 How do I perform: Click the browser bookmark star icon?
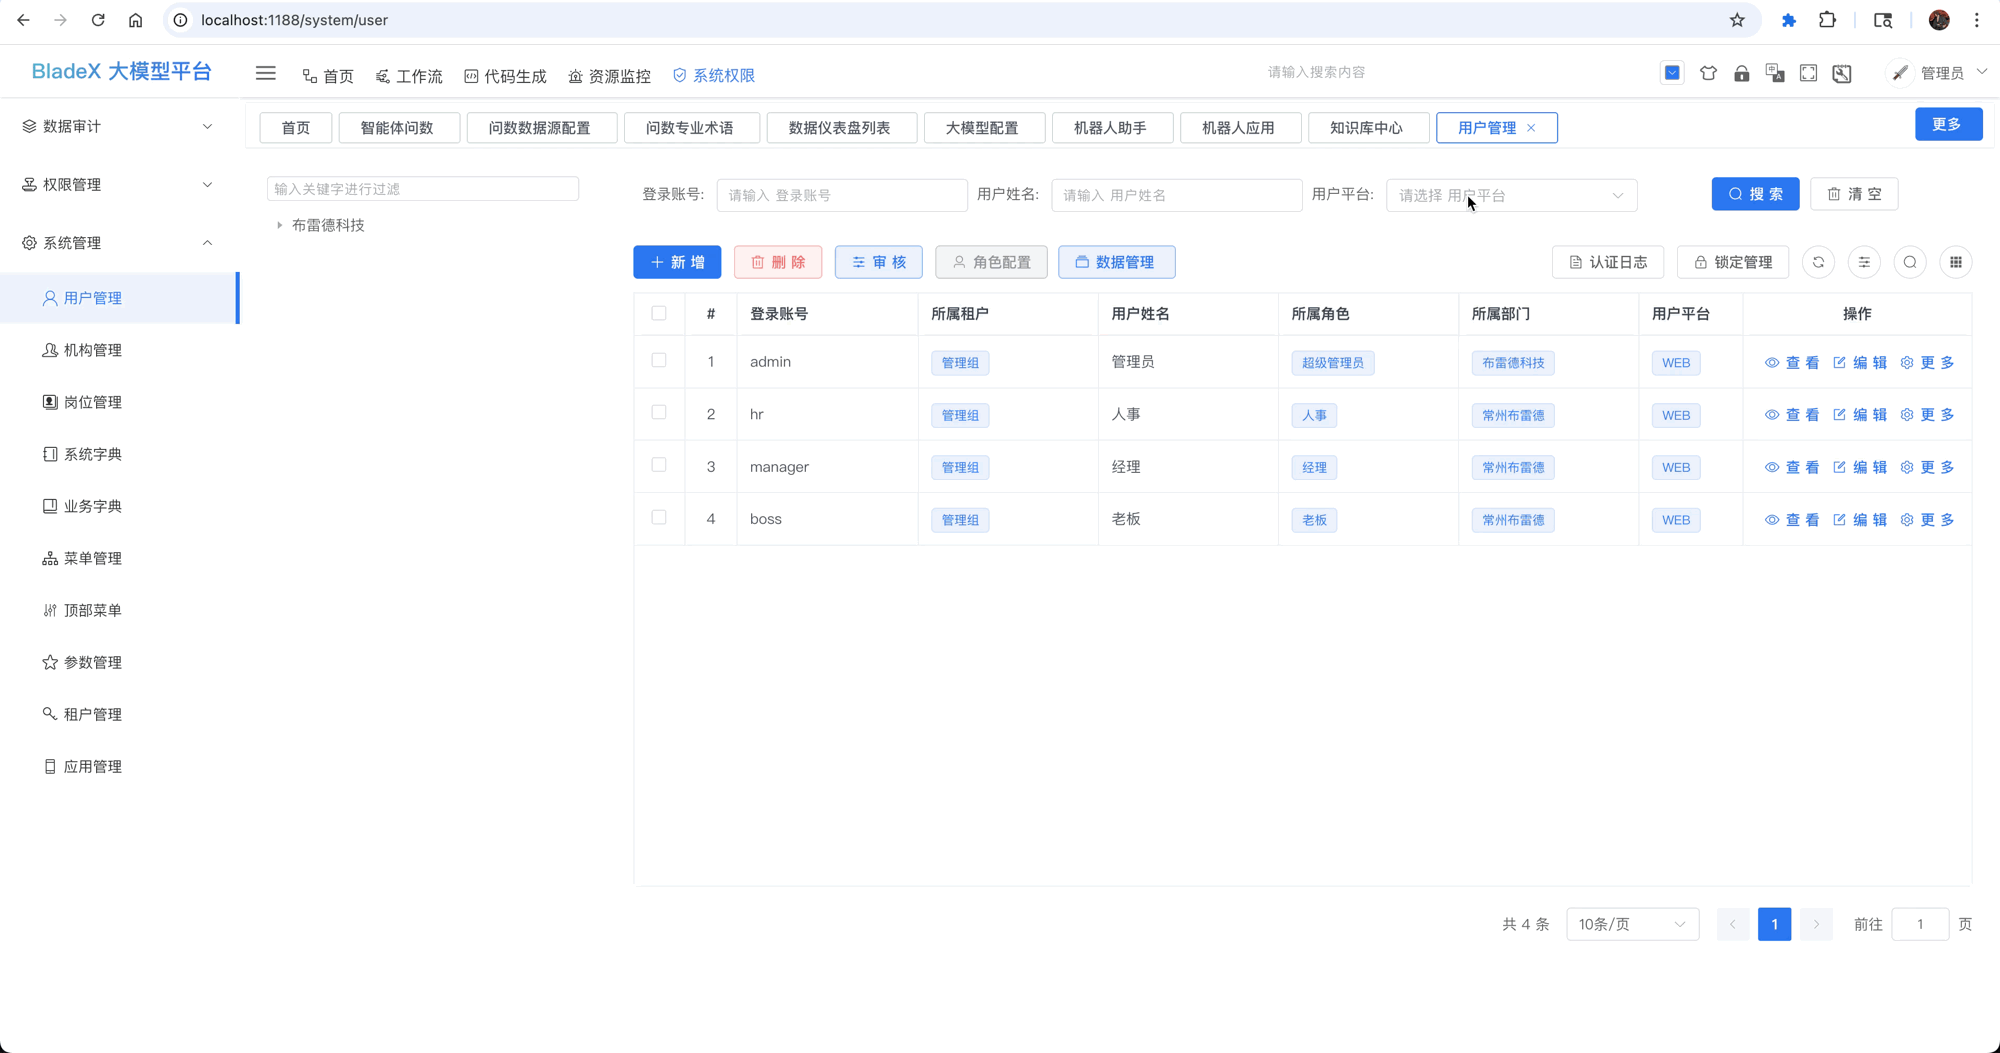click(1737, 20)
